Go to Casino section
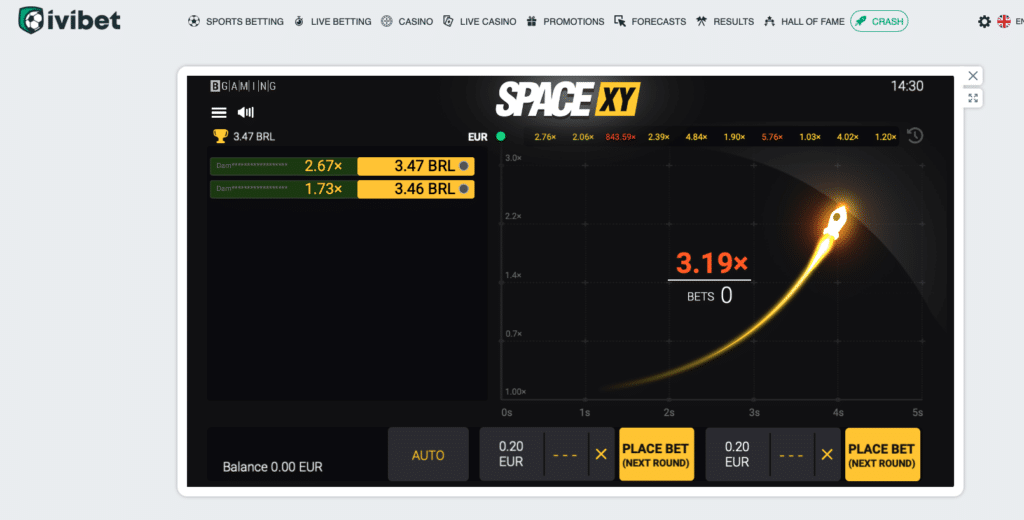The width and height of the screenshot is (1024, 520). click(x=407, y=22)
